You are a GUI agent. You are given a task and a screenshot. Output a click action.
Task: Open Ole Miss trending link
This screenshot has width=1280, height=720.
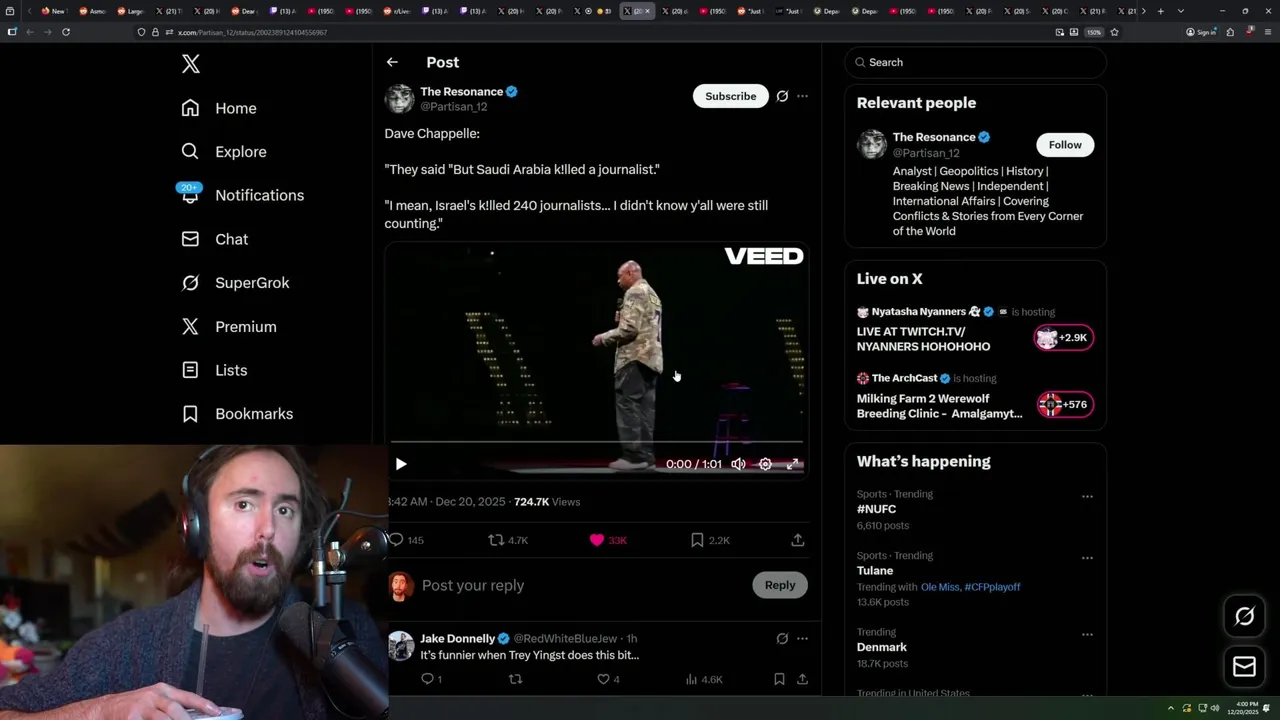(x=940, y=587)
